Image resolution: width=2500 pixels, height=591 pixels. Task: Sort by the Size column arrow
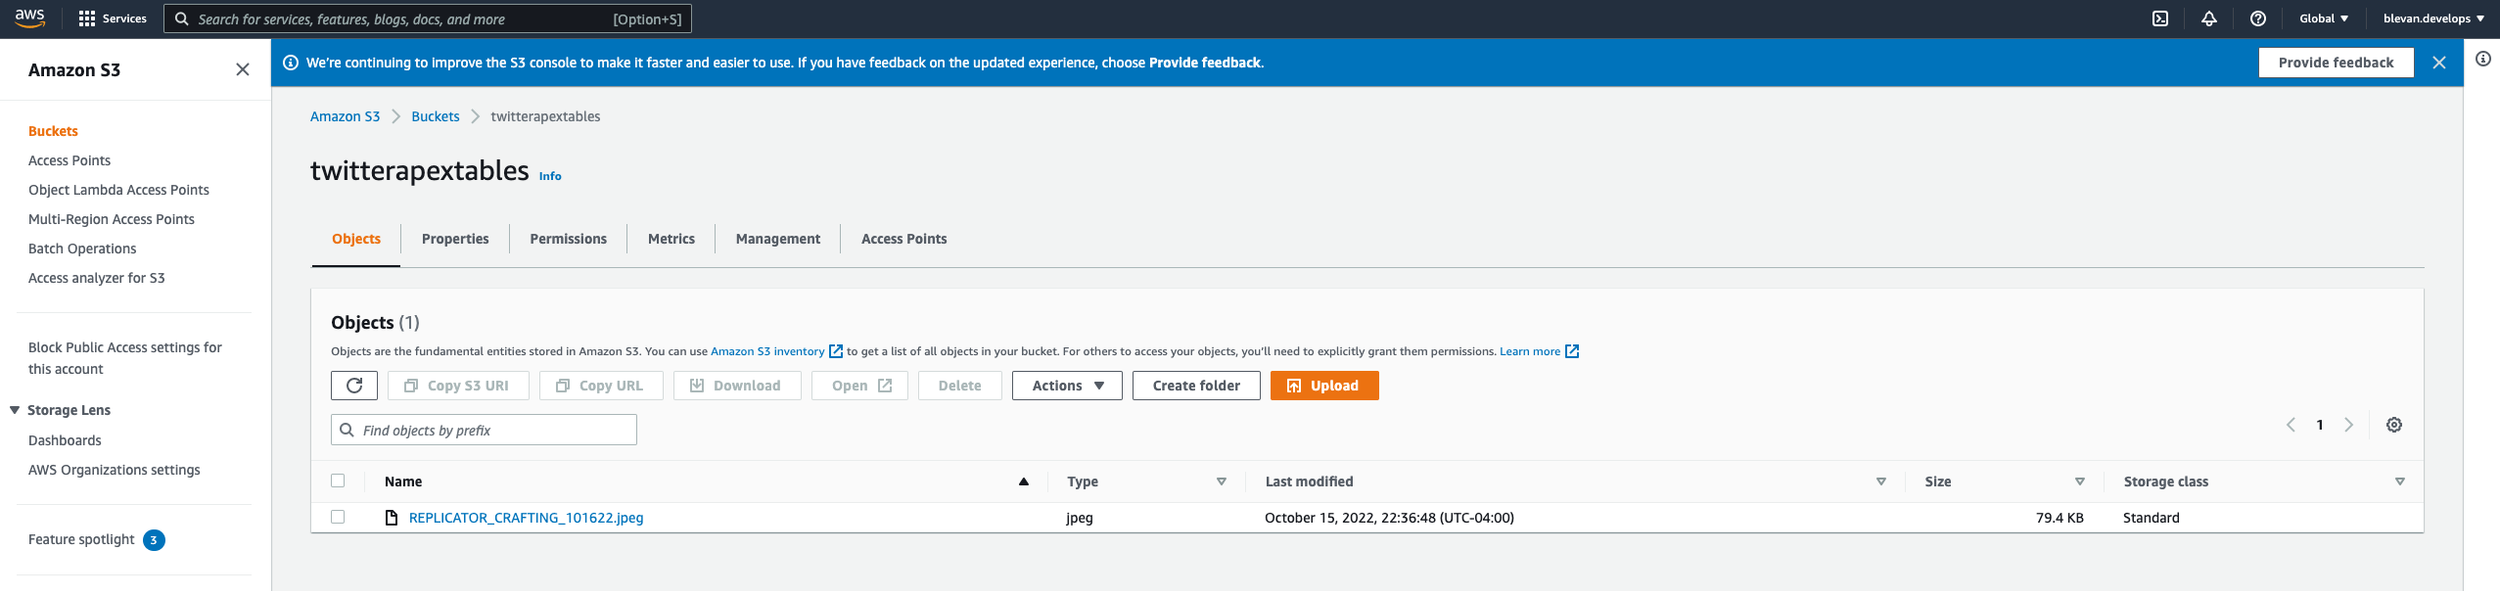pos(2080,482)
